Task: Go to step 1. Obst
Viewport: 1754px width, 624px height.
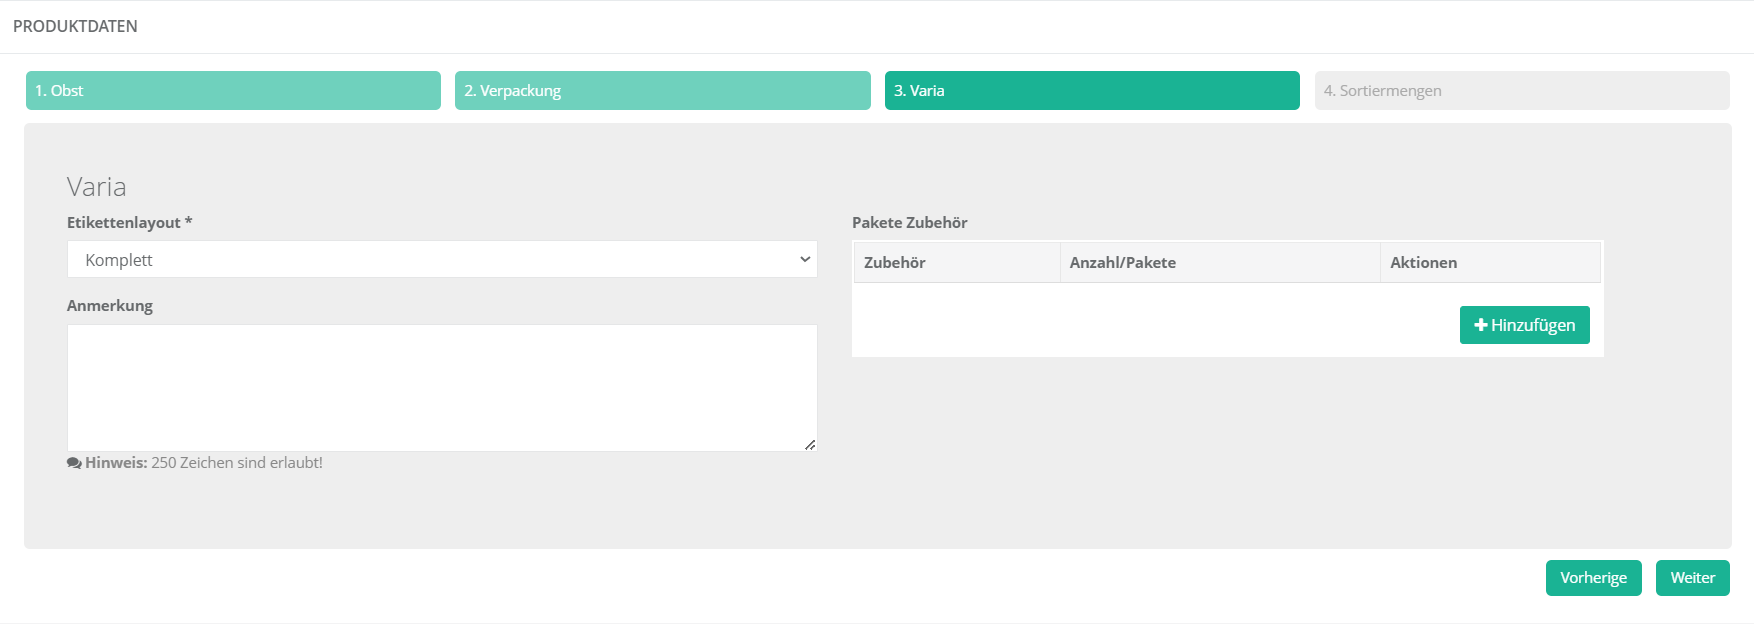Action: [233, 90]
